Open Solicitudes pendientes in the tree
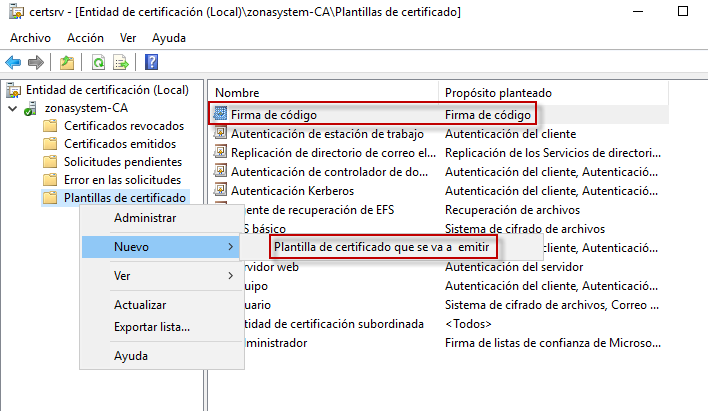Viewport: 708px width, 411px height. [123, 162]
